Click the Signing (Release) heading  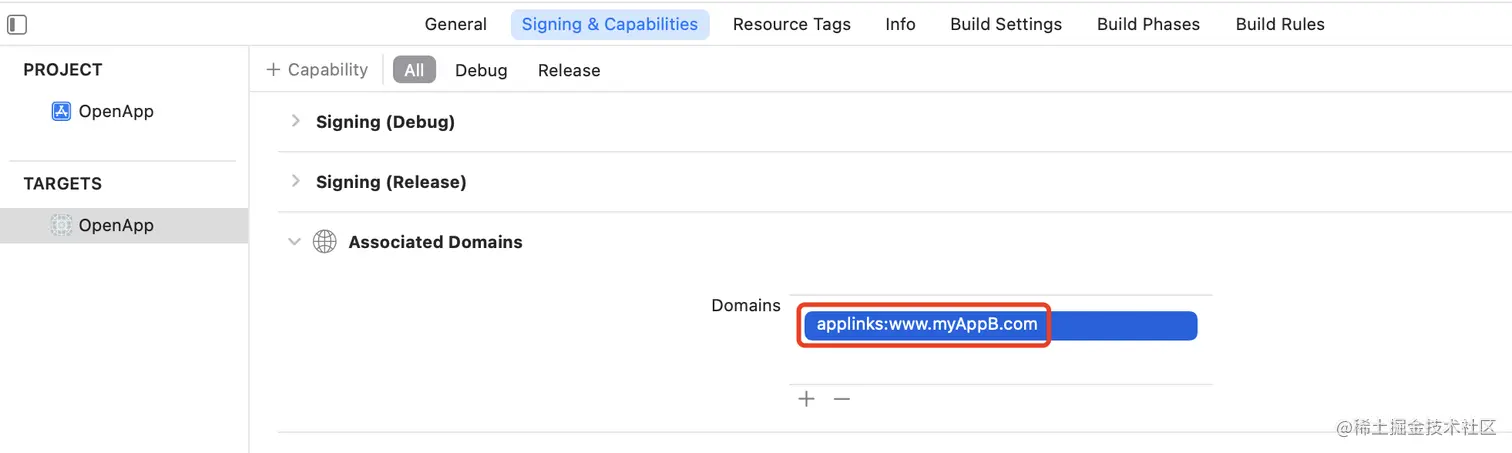[391, 182]
